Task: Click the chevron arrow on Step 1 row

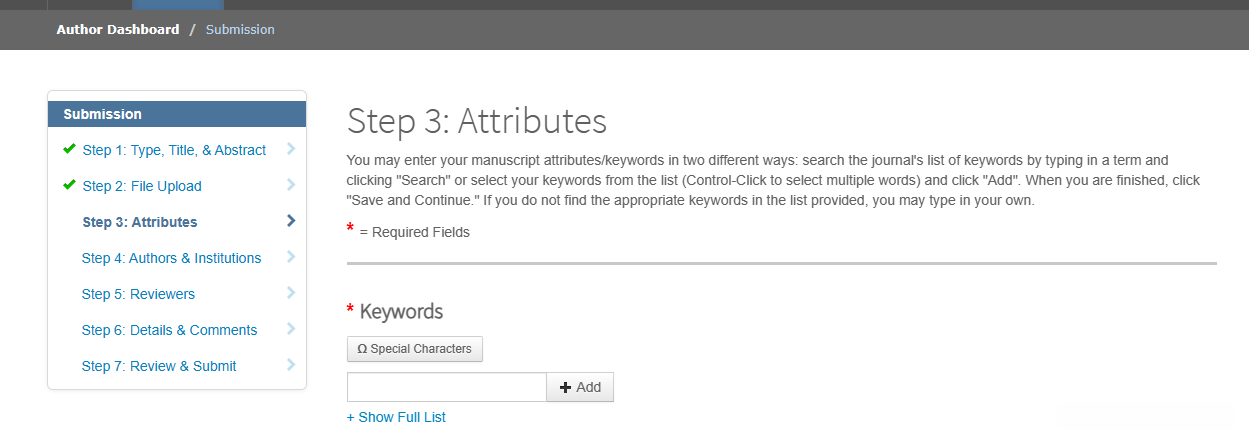Action: [291, 149]
